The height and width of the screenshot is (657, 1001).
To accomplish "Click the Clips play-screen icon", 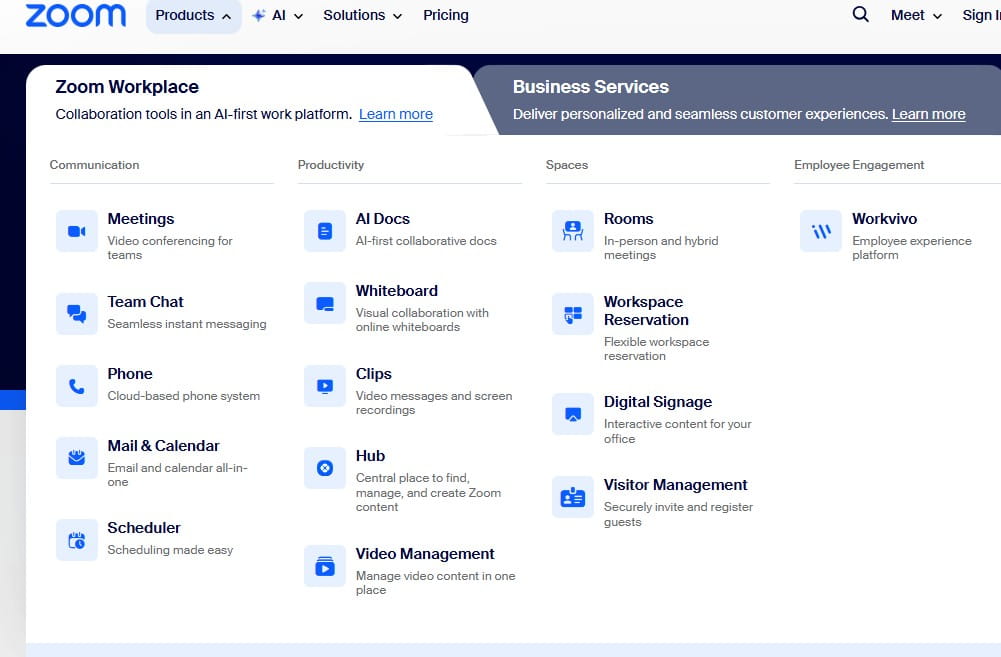I will click(x=325, y=386).
